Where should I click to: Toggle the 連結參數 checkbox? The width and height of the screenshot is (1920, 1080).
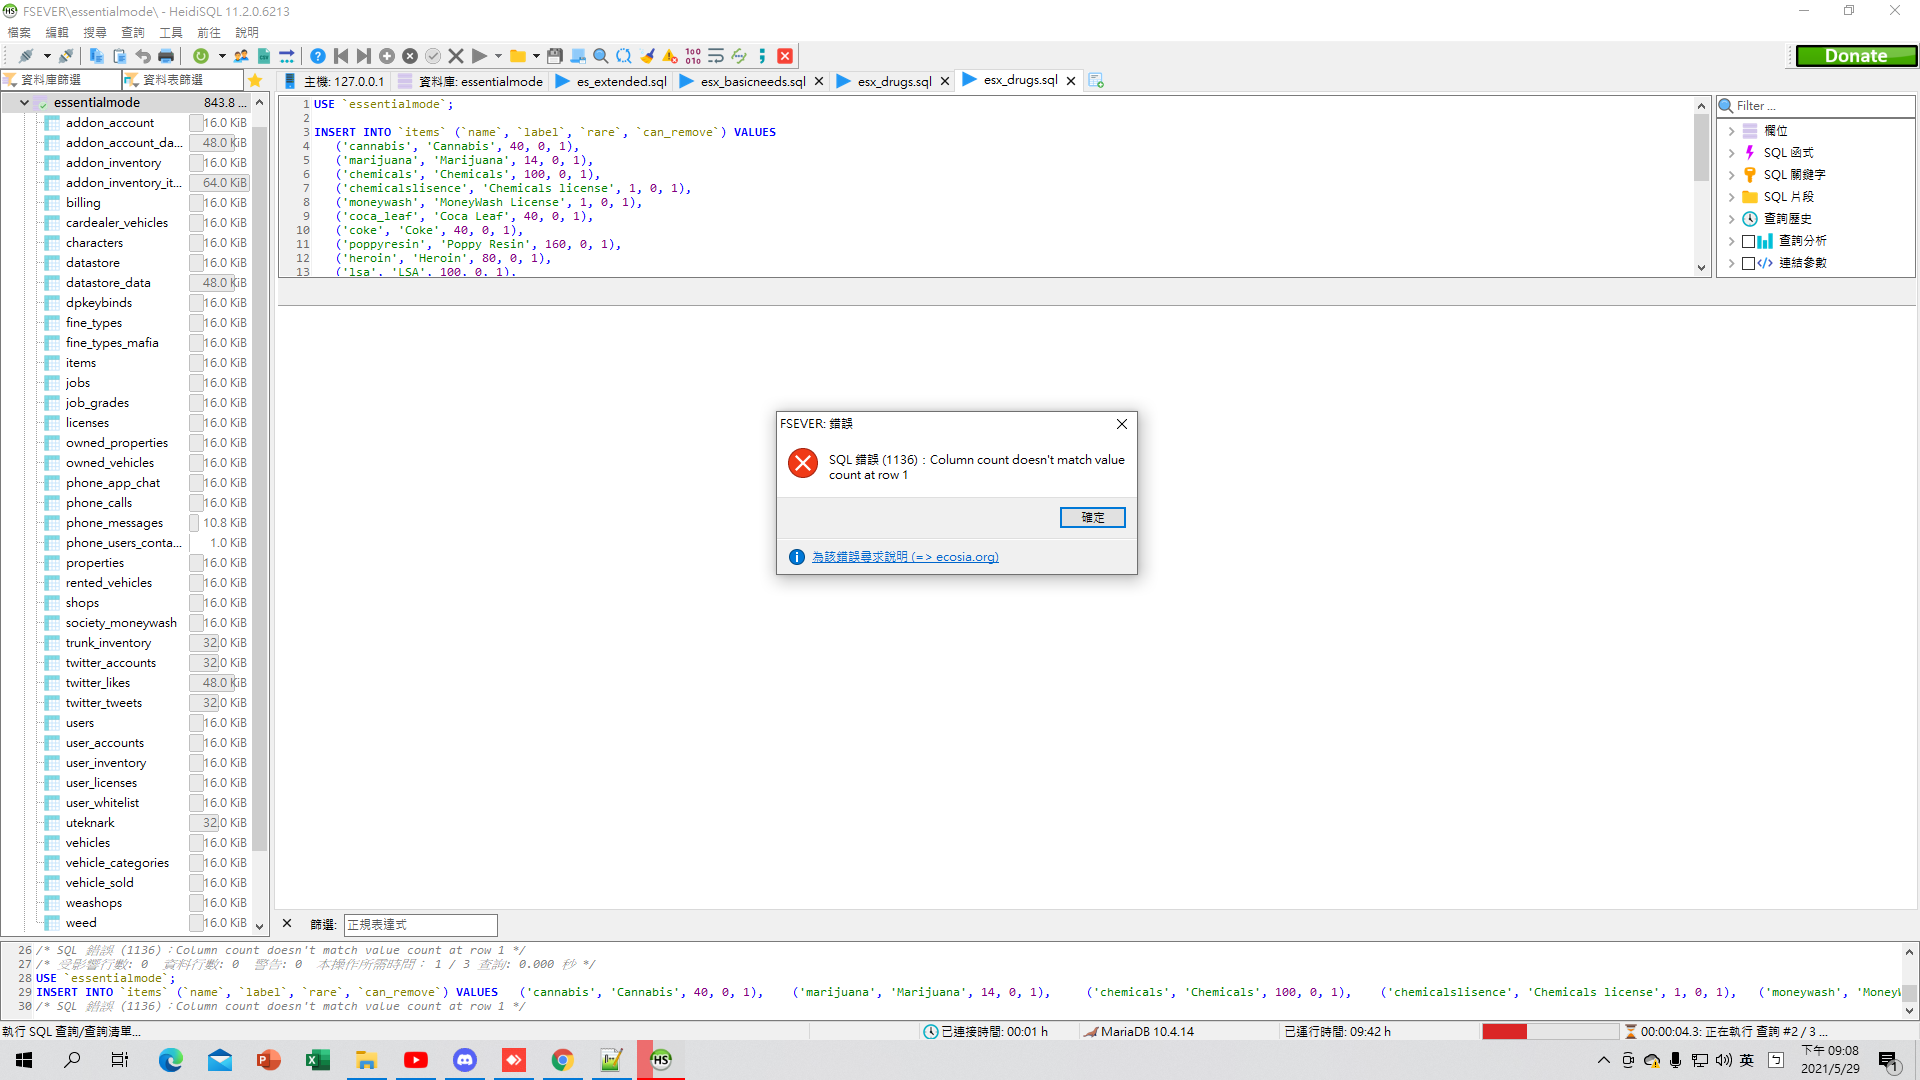[1748, 263]
